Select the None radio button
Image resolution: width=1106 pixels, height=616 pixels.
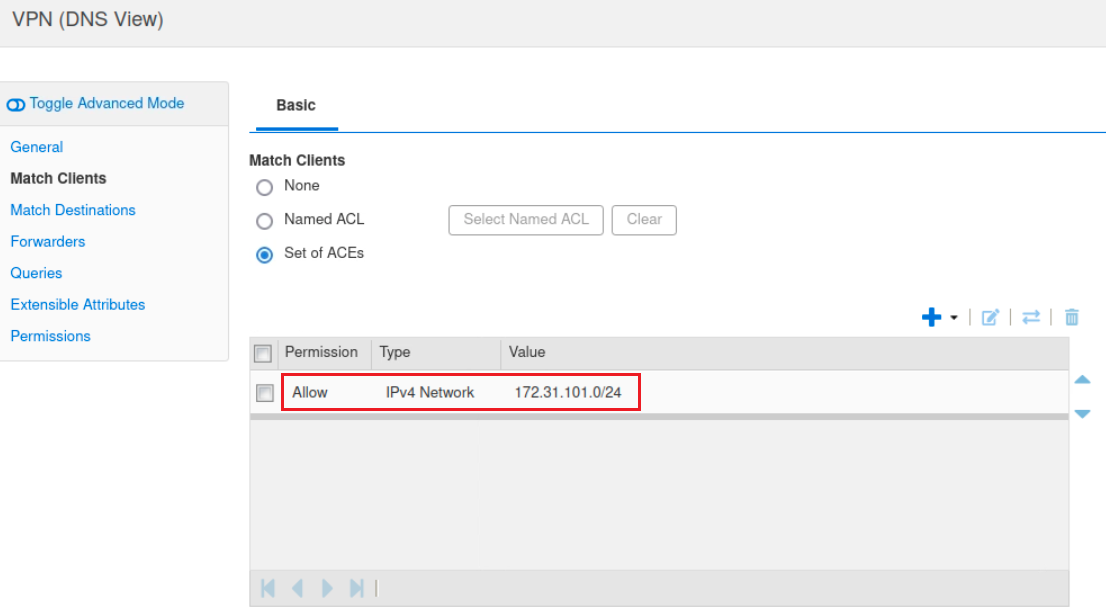[x=265, y=187]
